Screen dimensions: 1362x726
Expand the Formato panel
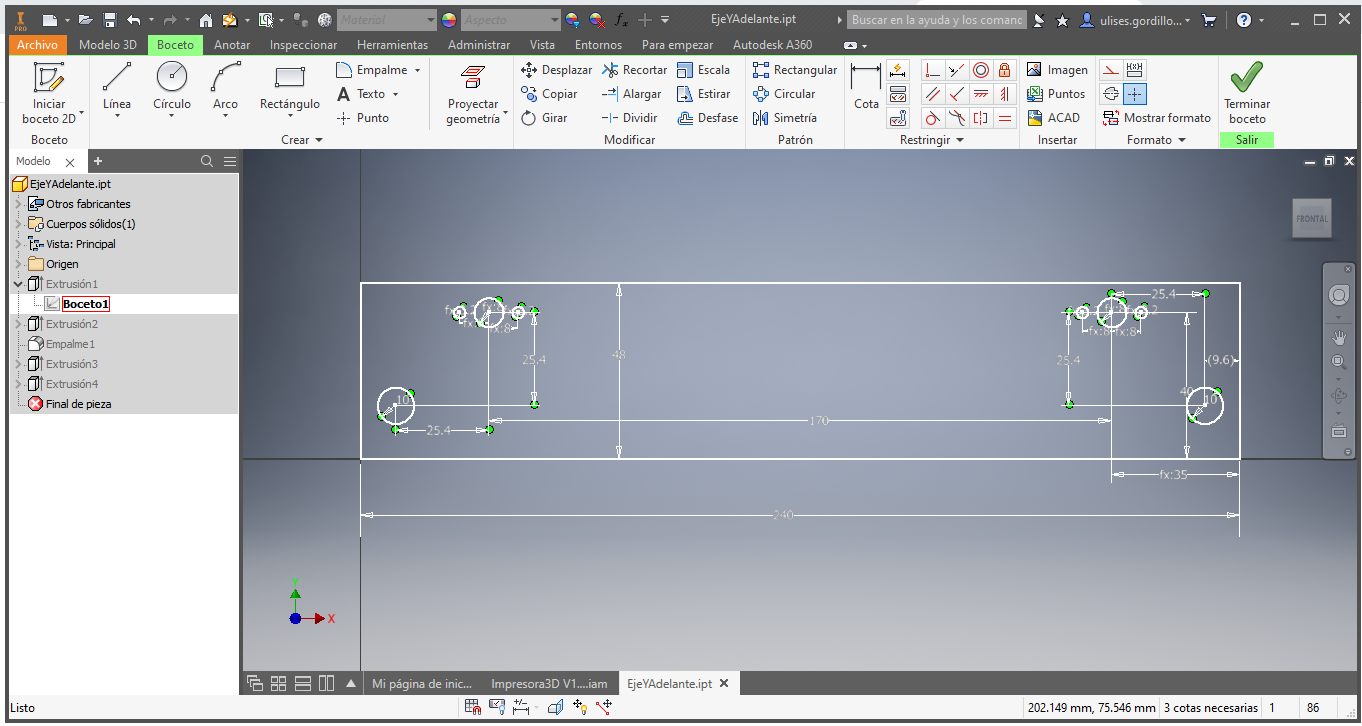pyautogui.click(x=1156, y=140)
